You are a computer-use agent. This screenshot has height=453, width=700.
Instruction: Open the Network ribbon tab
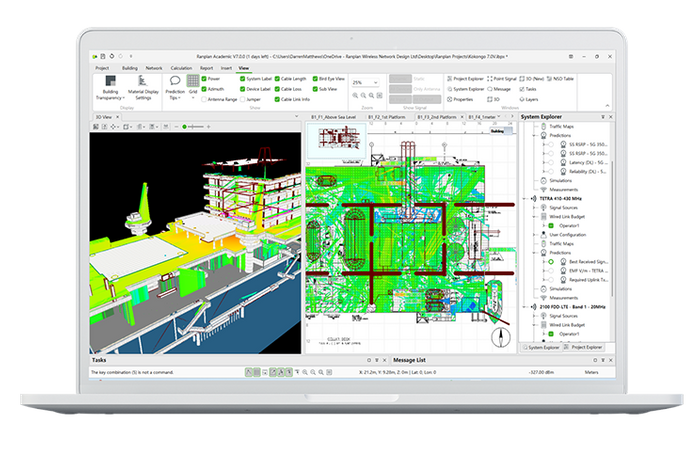point(154,68)
